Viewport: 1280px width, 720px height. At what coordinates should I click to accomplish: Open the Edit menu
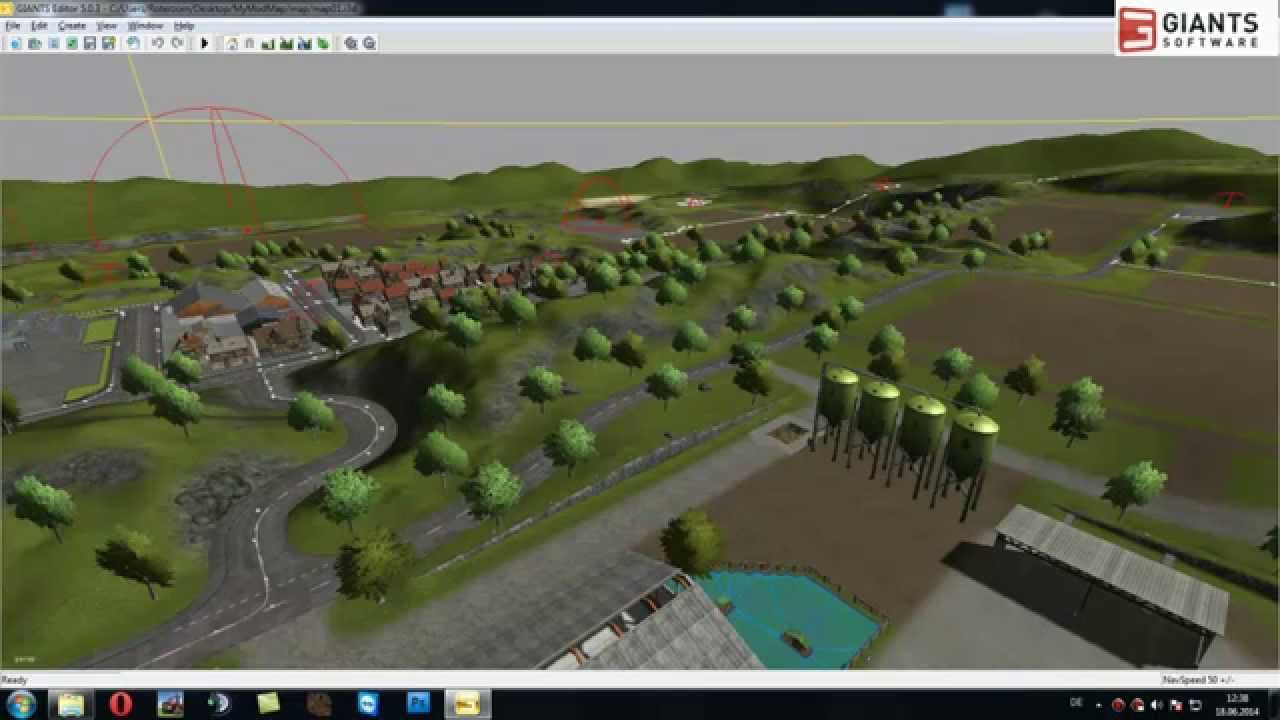(x=39, y=25)
